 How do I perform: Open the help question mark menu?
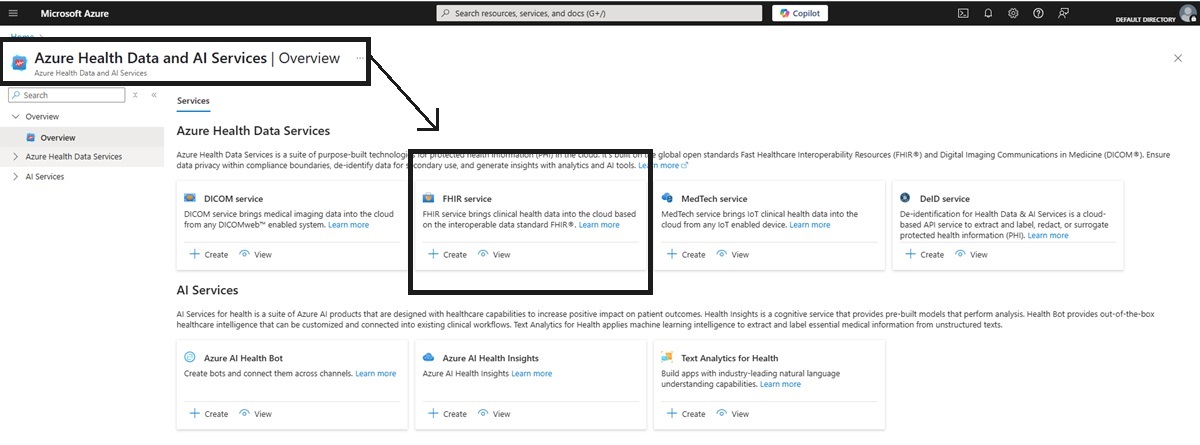1038,13
